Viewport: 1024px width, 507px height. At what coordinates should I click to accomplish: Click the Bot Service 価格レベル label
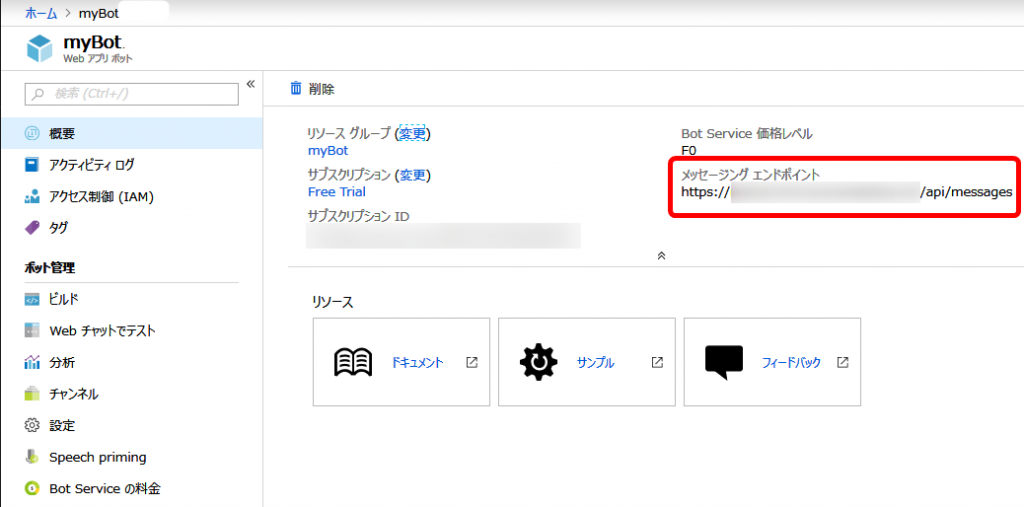pyautogui.click(x=747, y=134)
